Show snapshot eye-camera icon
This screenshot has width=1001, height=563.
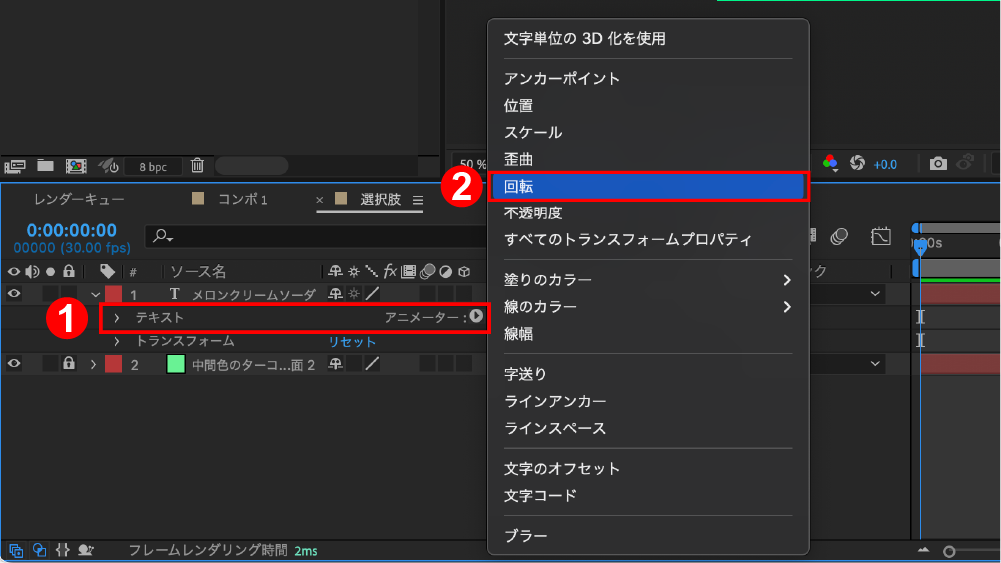(x=965, y=163)
